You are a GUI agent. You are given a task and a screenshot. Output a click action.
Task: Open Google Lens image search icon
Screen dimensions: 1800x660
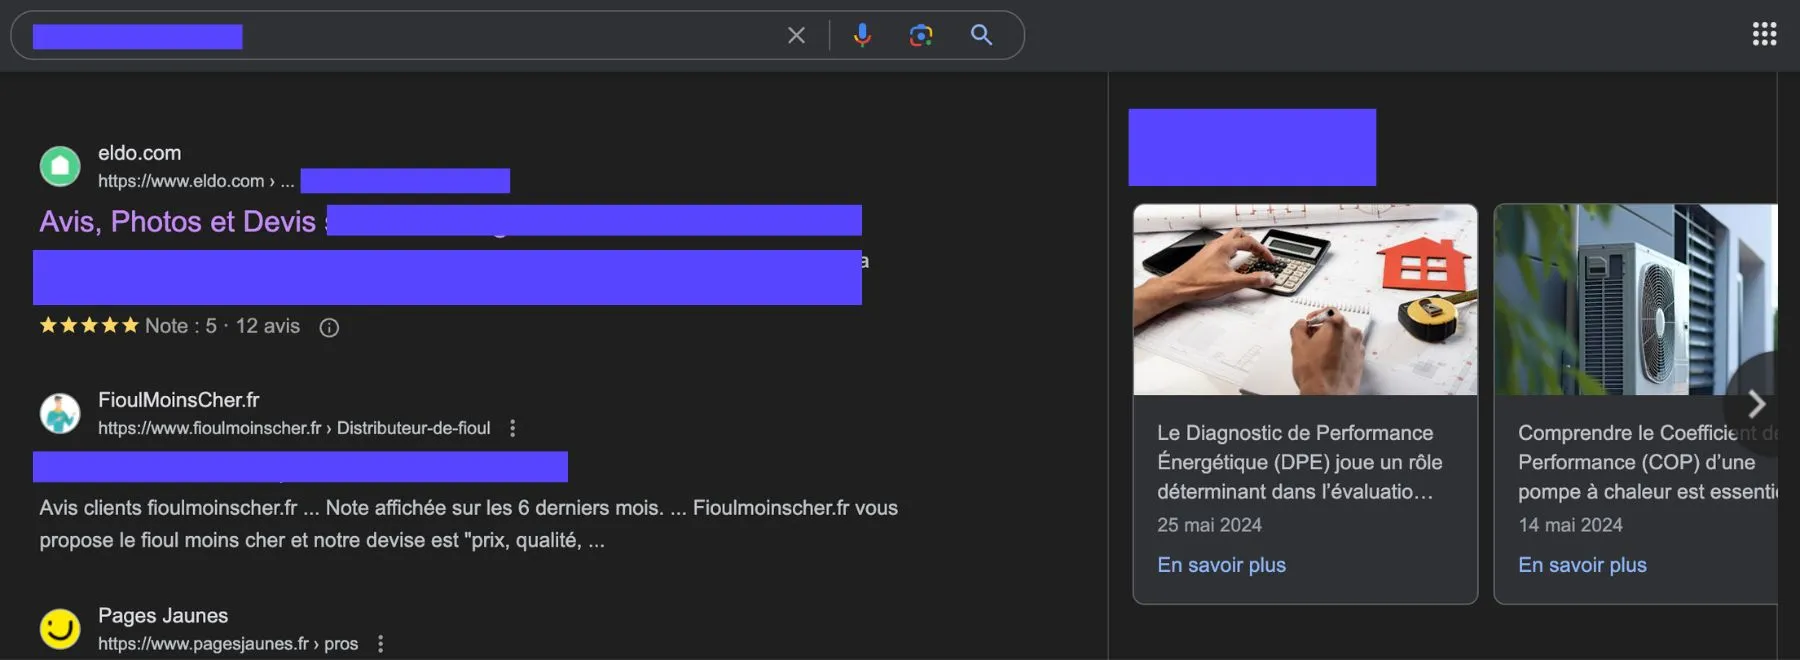(x=921, y=35)
